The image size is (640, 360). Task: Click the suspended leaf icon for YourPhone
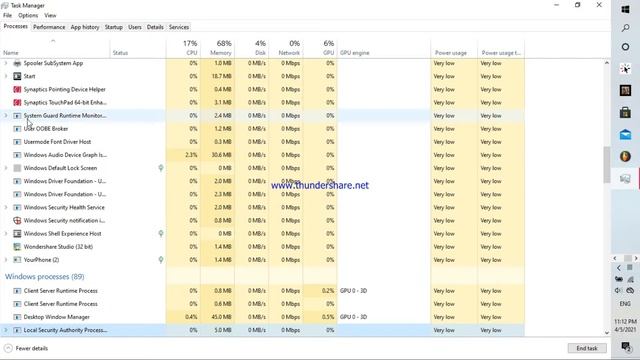tap(161, 260)
